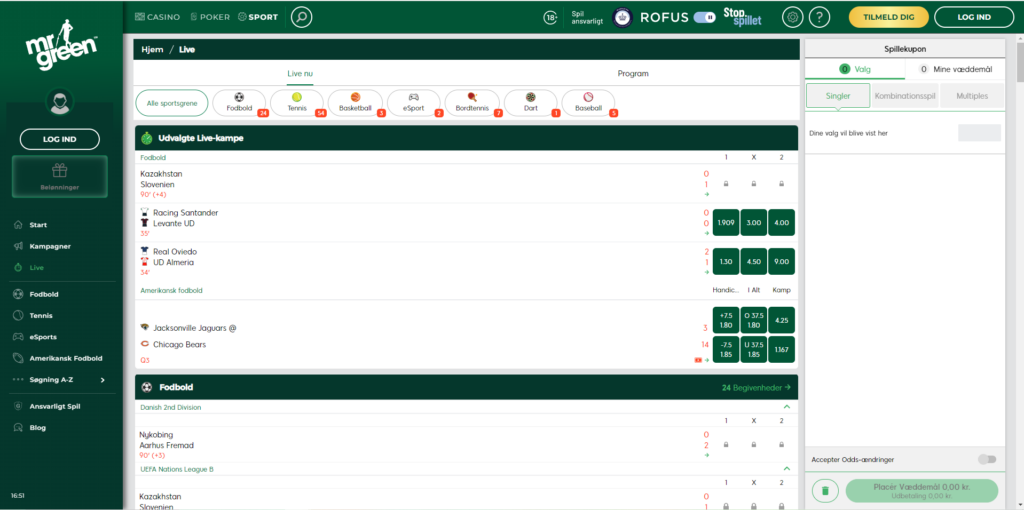
Task: Click Log ind button in sidebar
Action: (x=60, y=139)
